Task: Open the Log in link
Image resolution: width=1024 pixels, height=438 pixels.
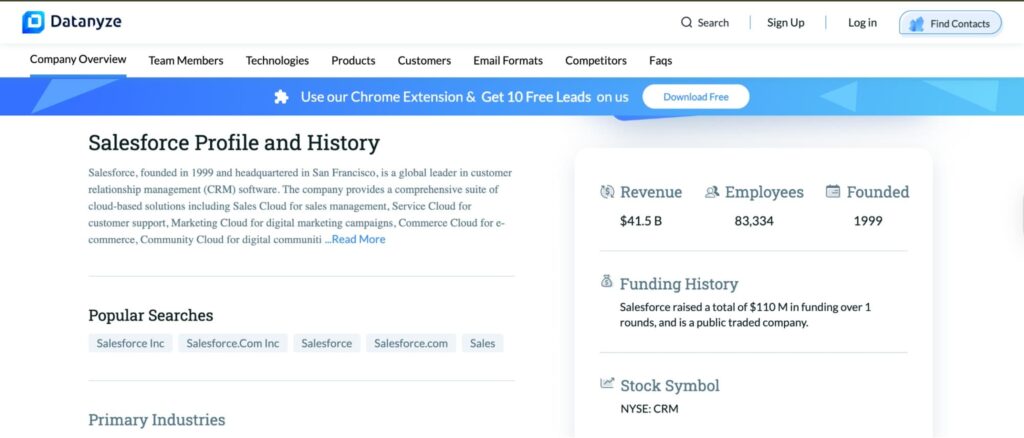Action: [x=862, y=23]
